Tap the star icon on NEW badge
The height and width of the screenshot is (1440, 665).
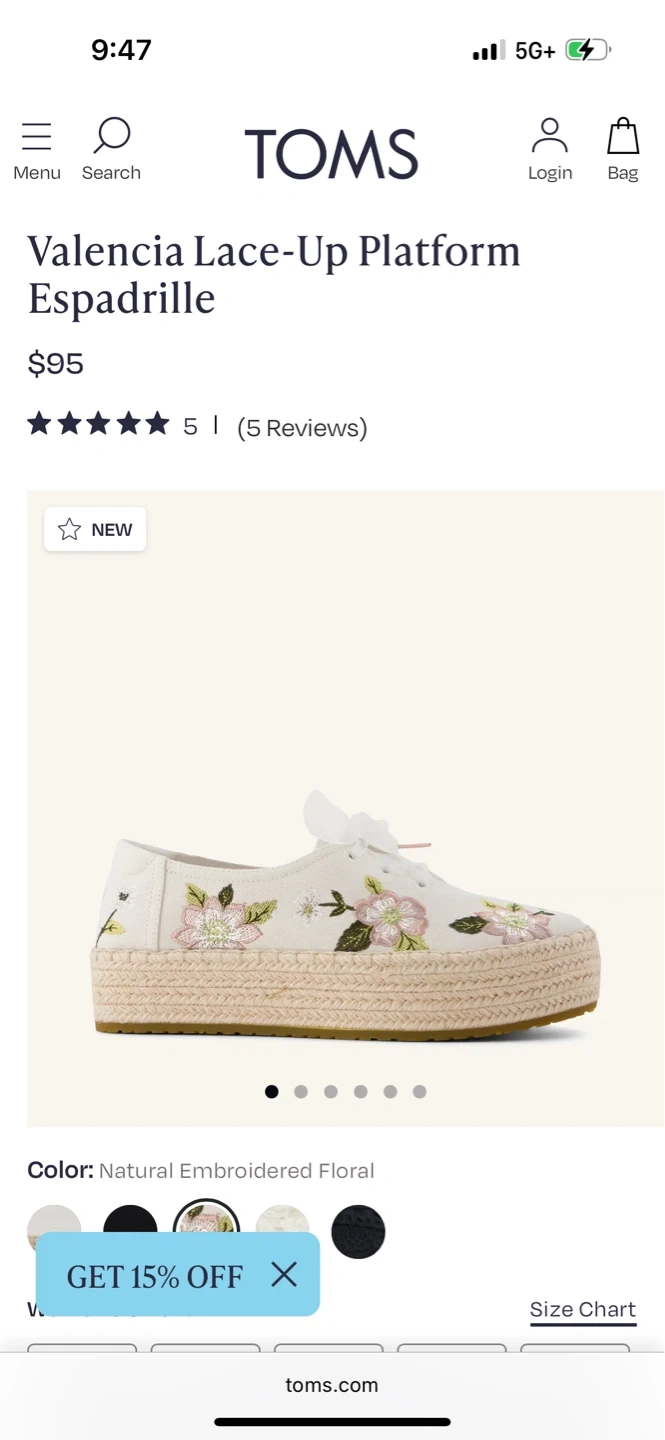(x=69, y=530)
